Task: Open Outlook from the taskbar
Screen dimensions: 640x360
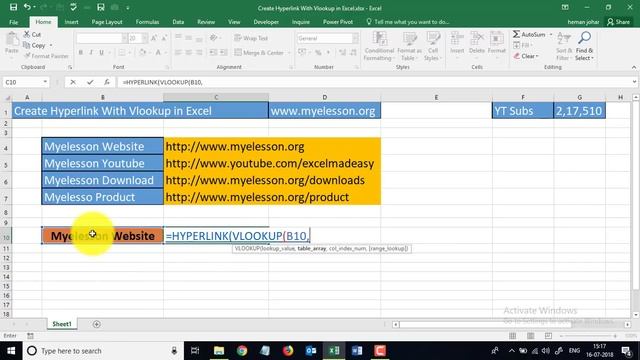Action: pyautogui.click(x=311, y=351)
